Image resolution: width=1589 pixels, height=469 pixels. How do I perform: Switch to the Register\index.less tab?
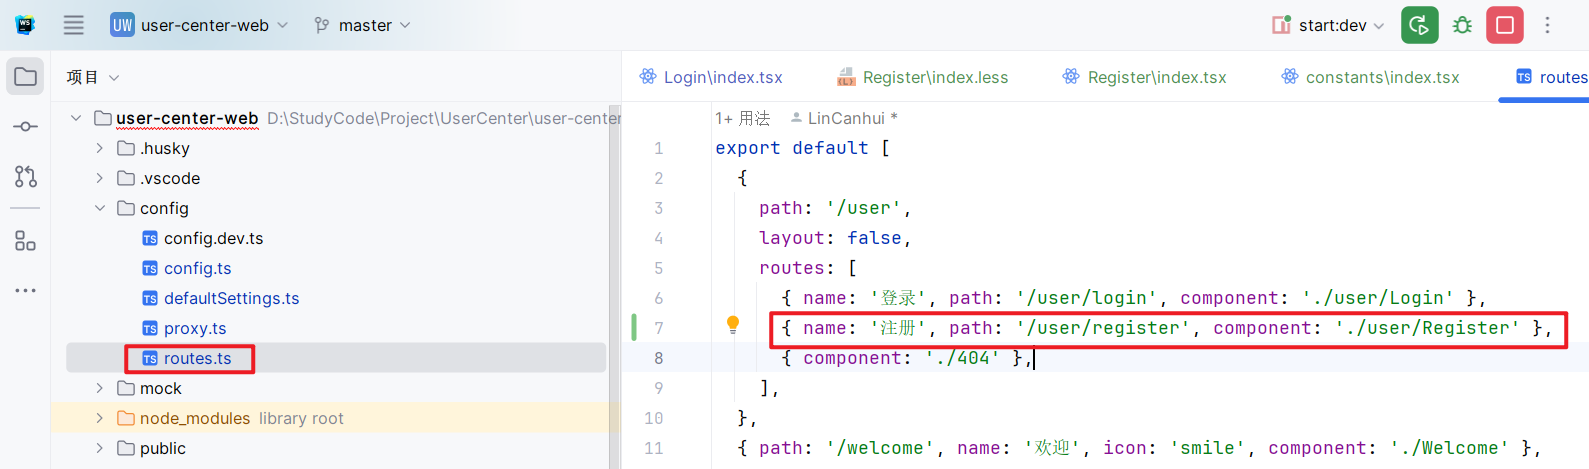coord(923,77)
